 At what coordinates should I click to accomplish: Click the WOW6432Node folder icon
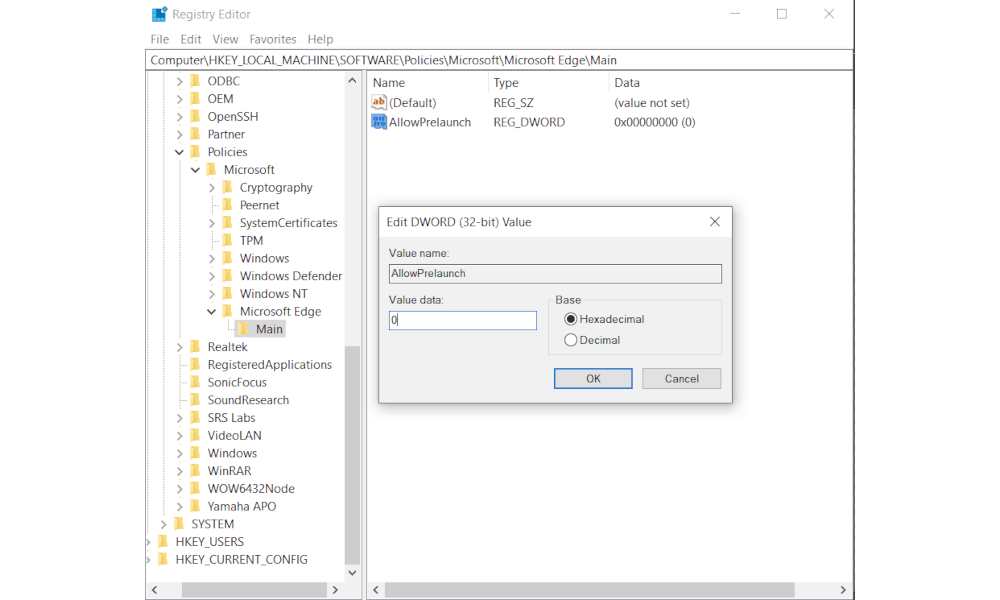[195, 488]
